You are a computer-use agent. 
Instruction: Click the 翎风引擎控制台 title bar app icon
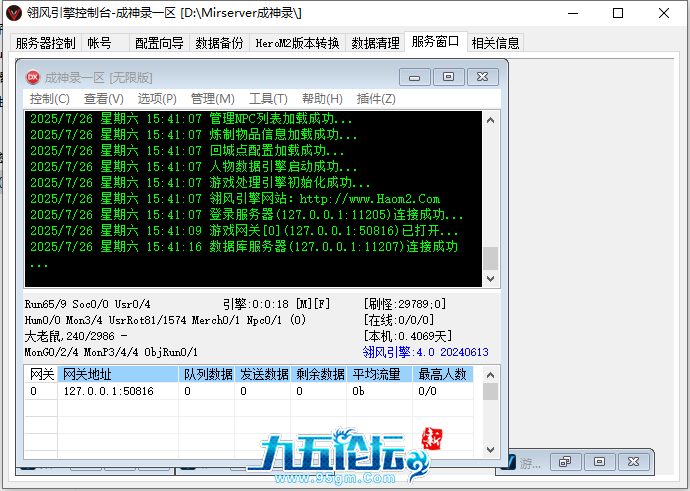(14, 13)
